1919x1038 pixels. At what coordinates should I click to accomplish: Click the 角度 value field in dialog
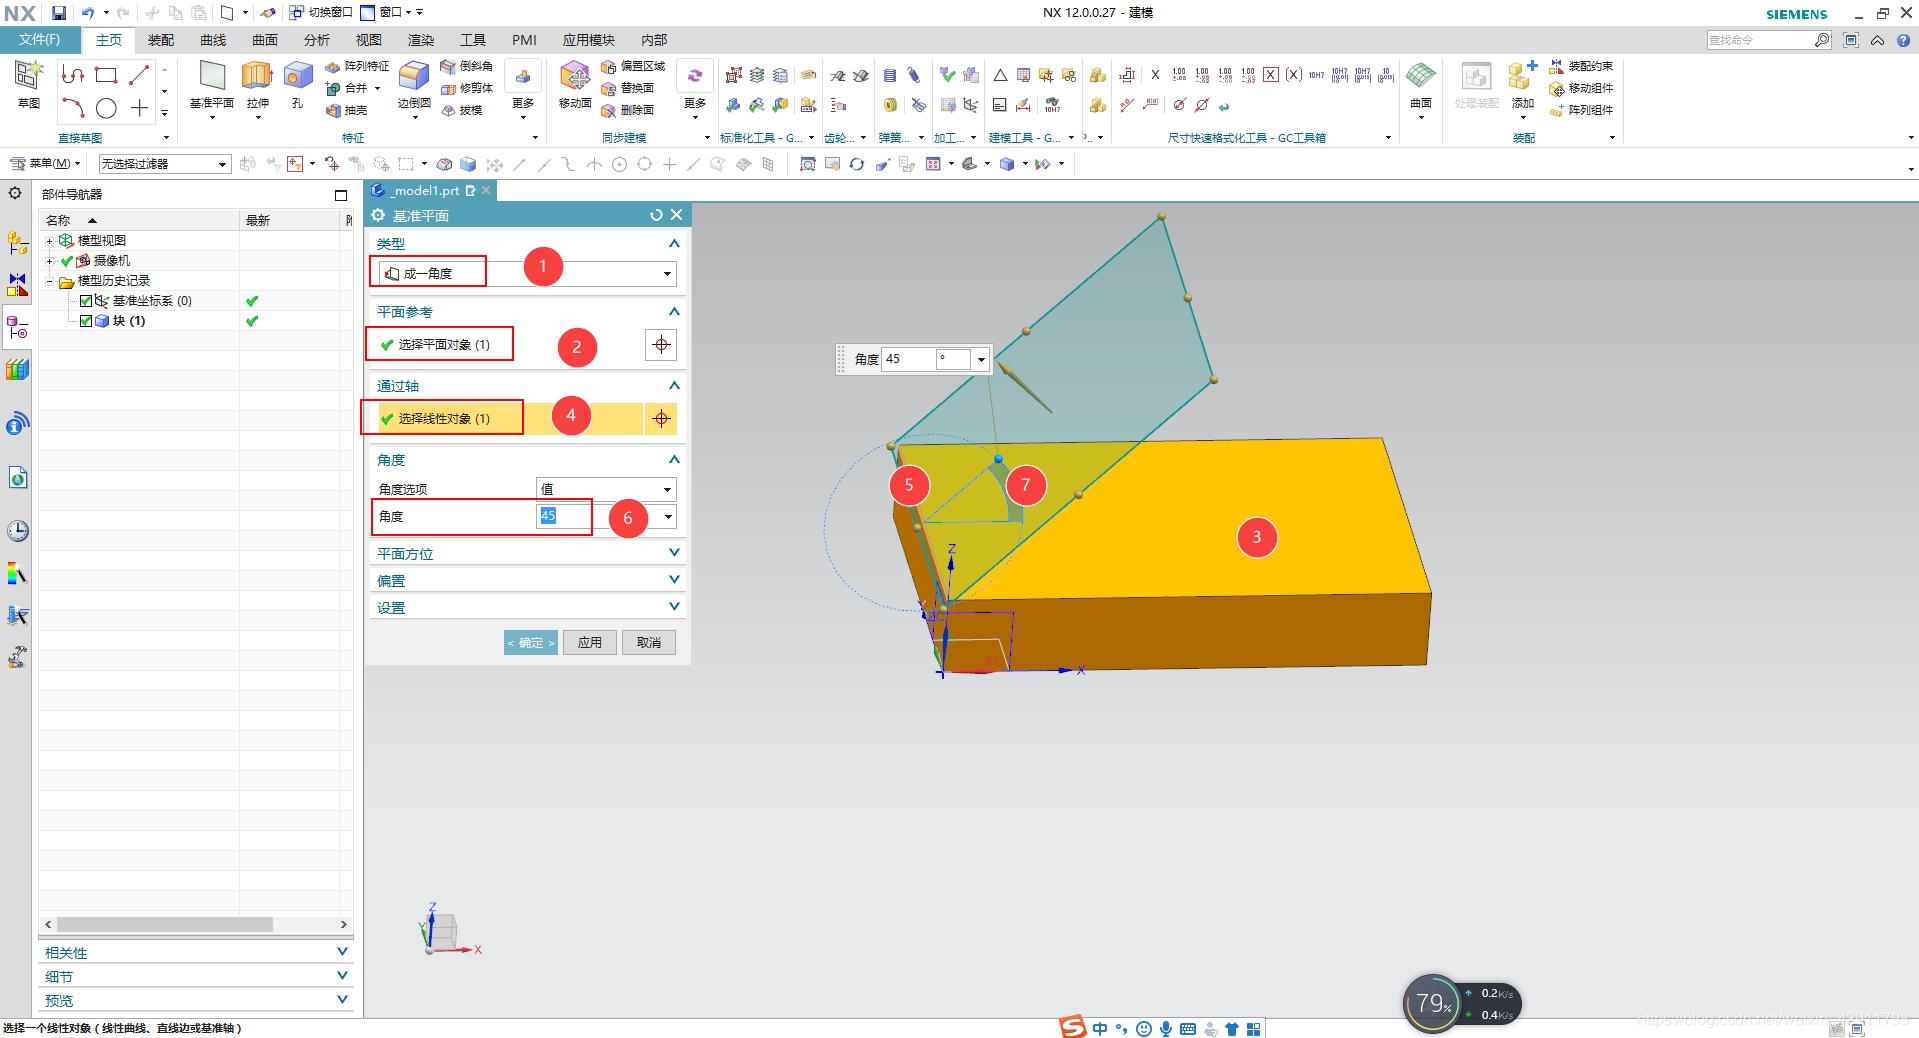597,516
